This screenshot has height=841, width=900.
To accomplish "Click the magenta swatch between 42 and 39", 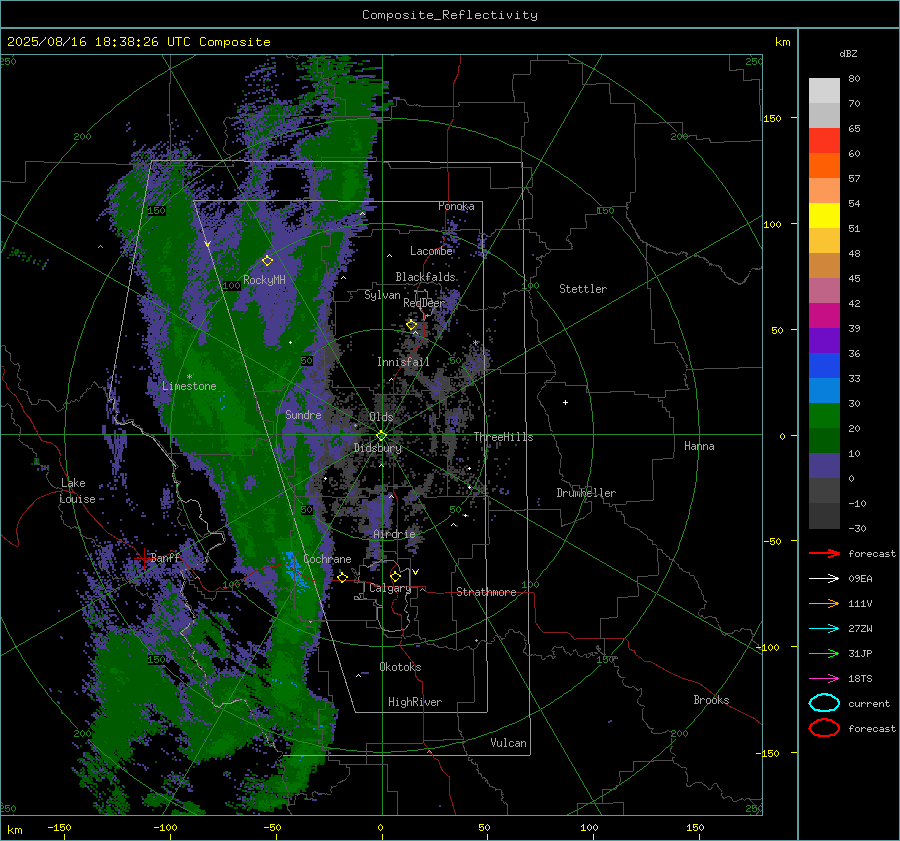I will (x=824, y=316).
